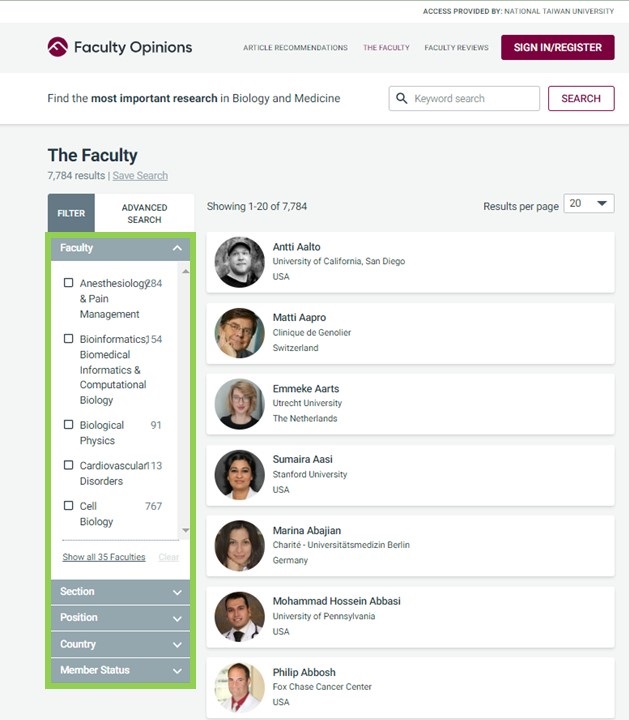Click the Faculty Opinions logo icon

pyautogui.click(x=57, y=47)
